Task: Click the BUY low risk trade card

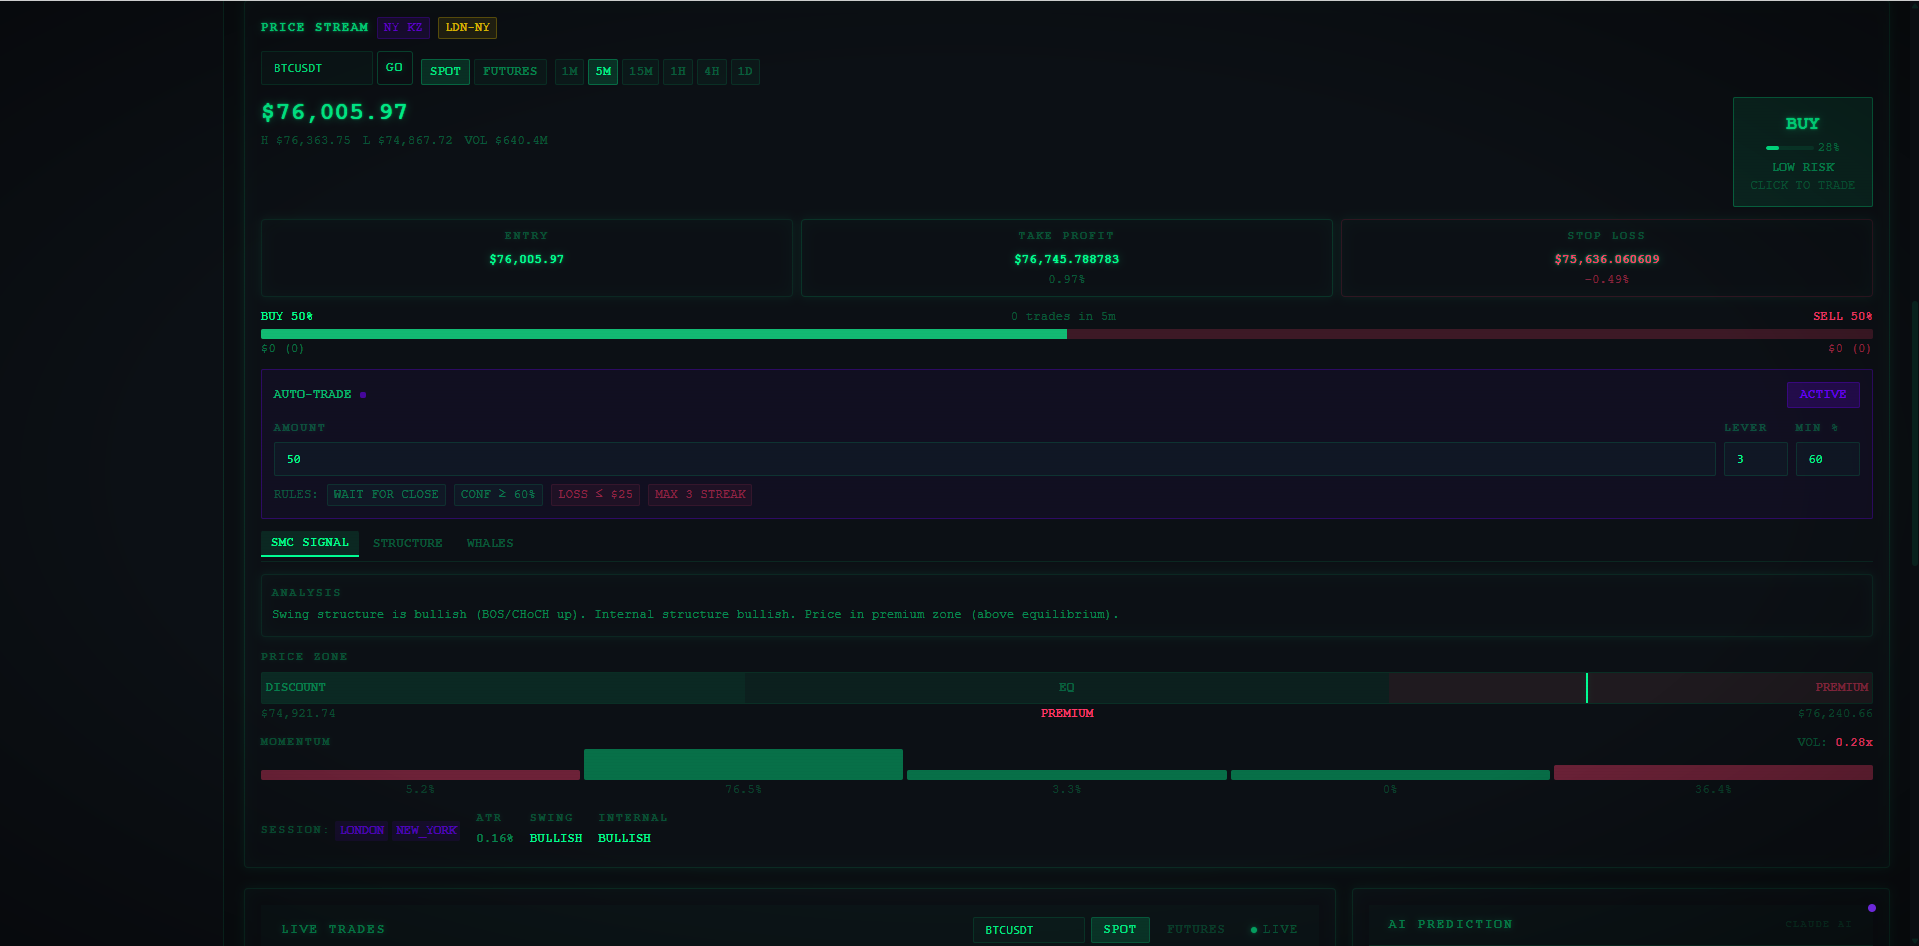Action: click(x=1802, y=152)
